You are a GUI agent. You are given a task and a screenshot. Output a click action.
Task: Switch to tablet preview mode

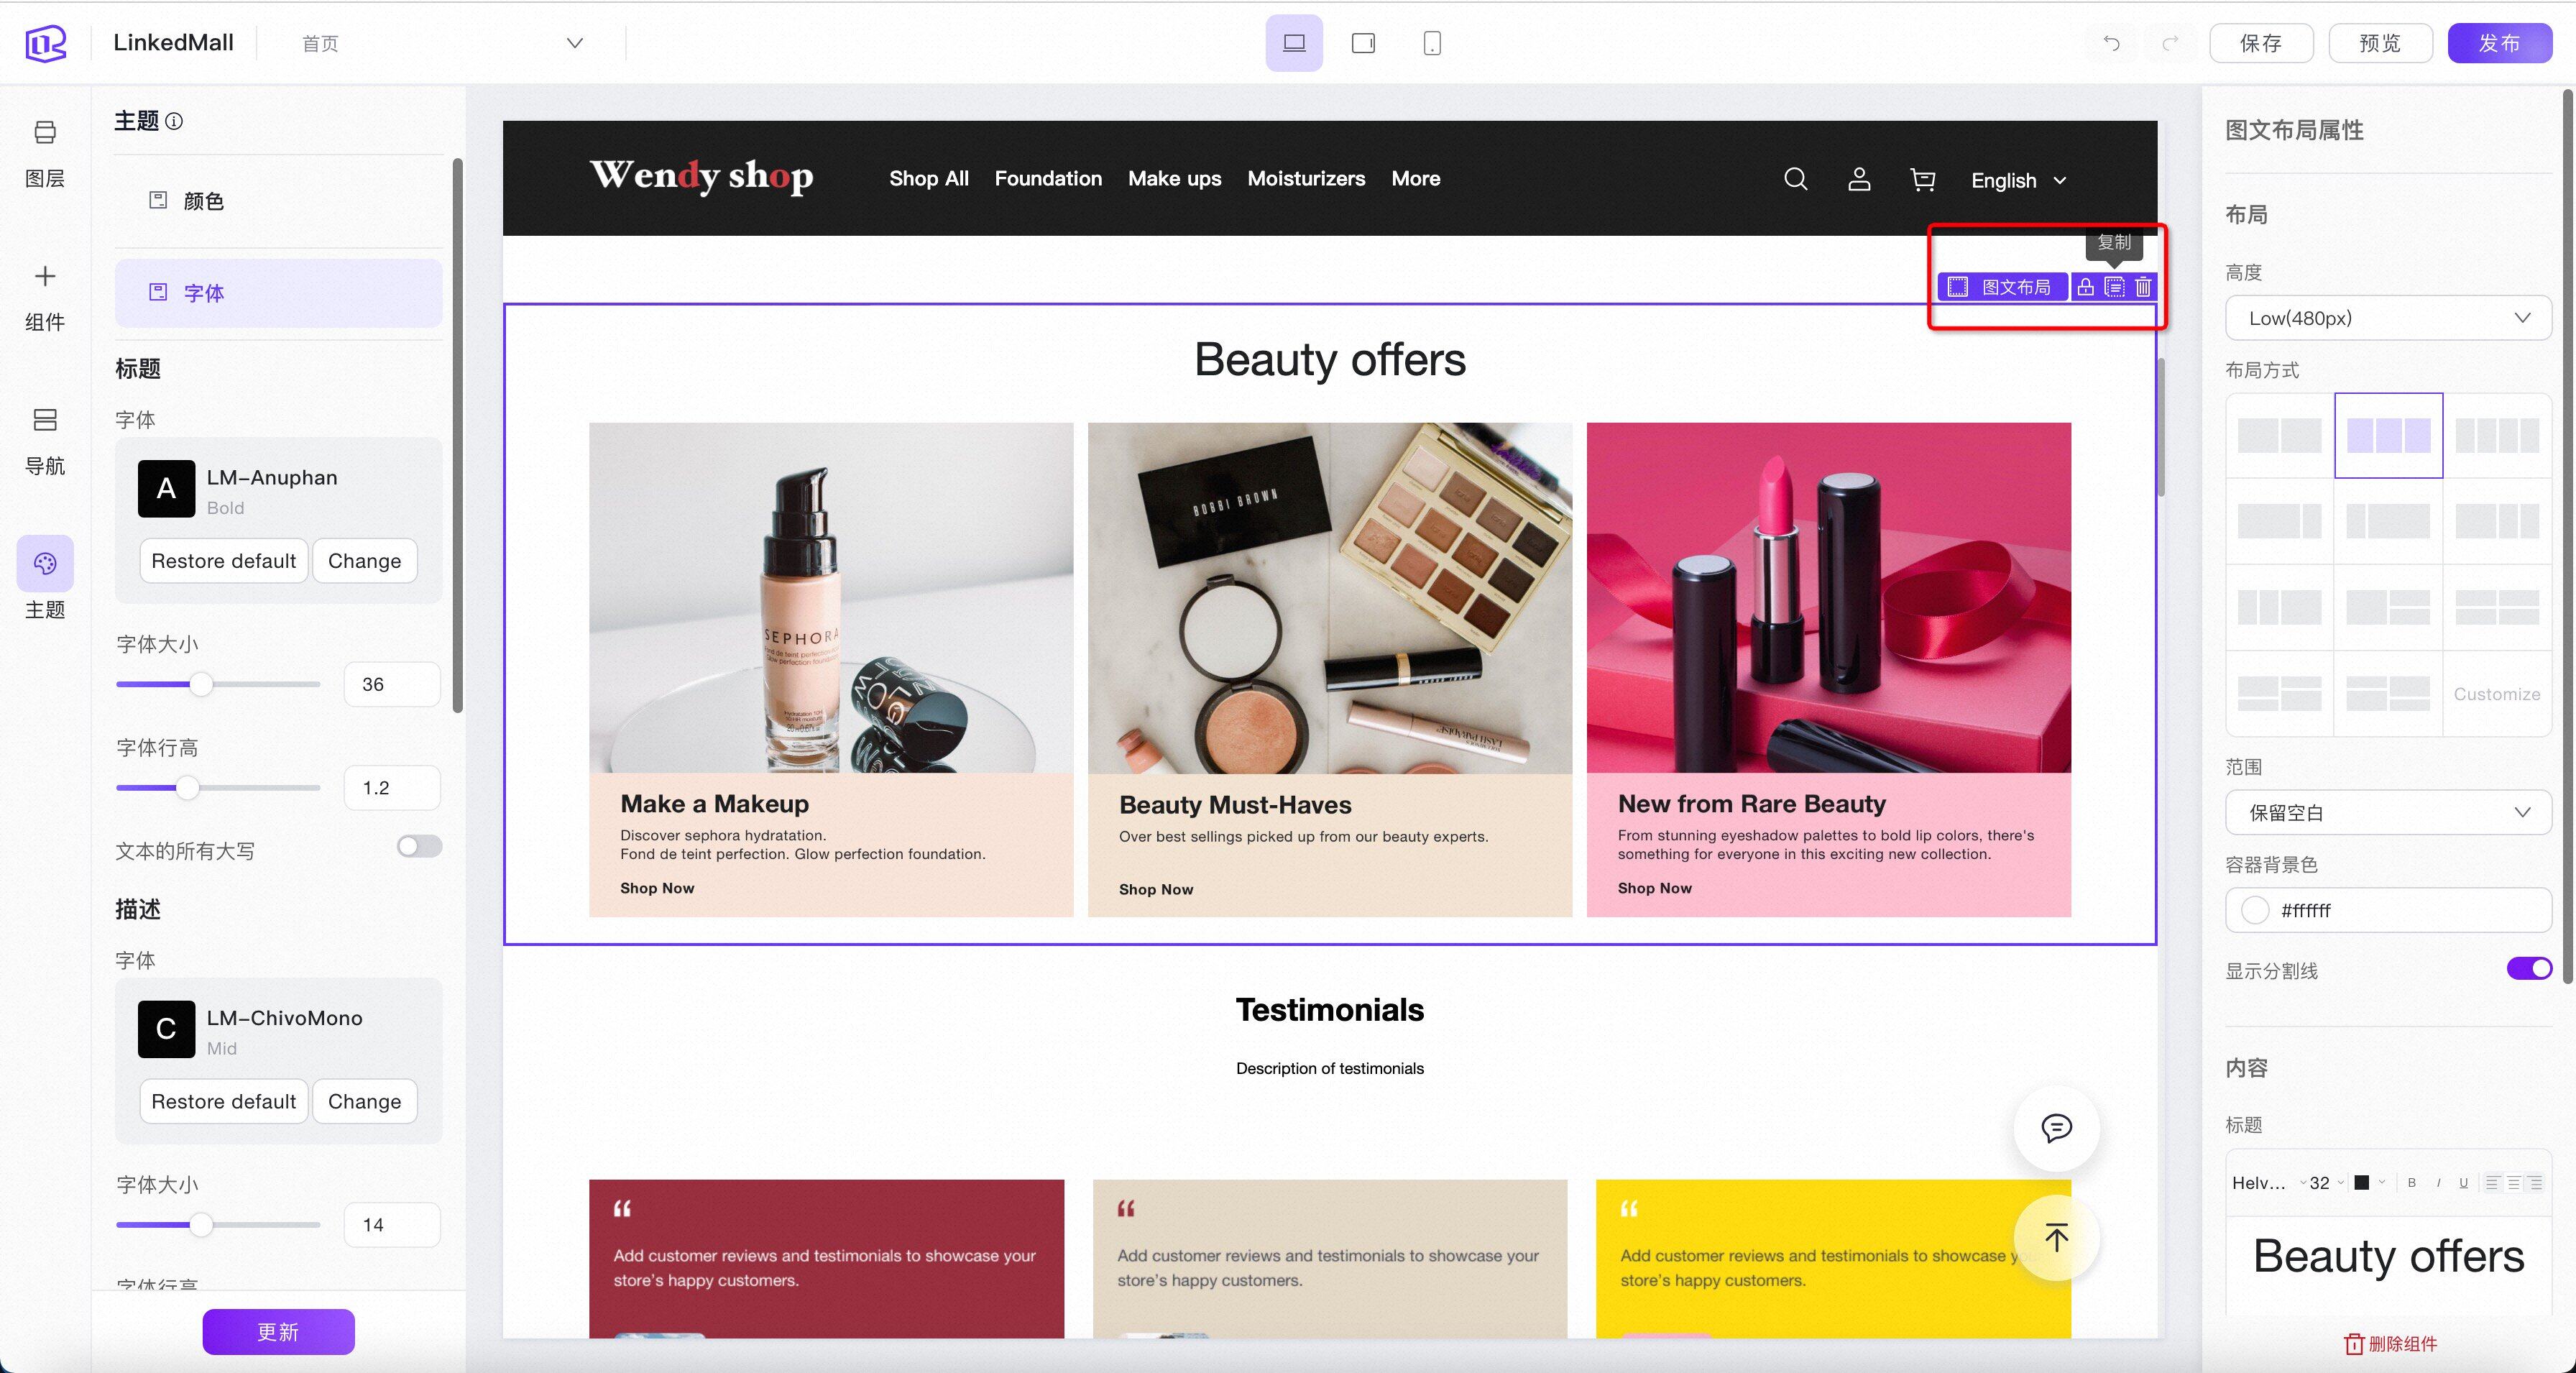[x=1363, y=43]
